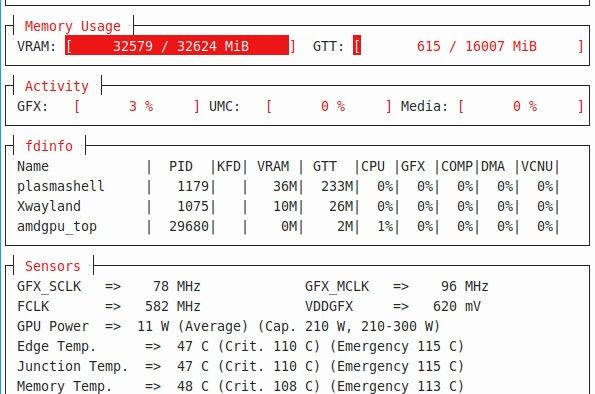Select the GTT usage bar showing 615 / 16007 MiB

pos(468,46)
